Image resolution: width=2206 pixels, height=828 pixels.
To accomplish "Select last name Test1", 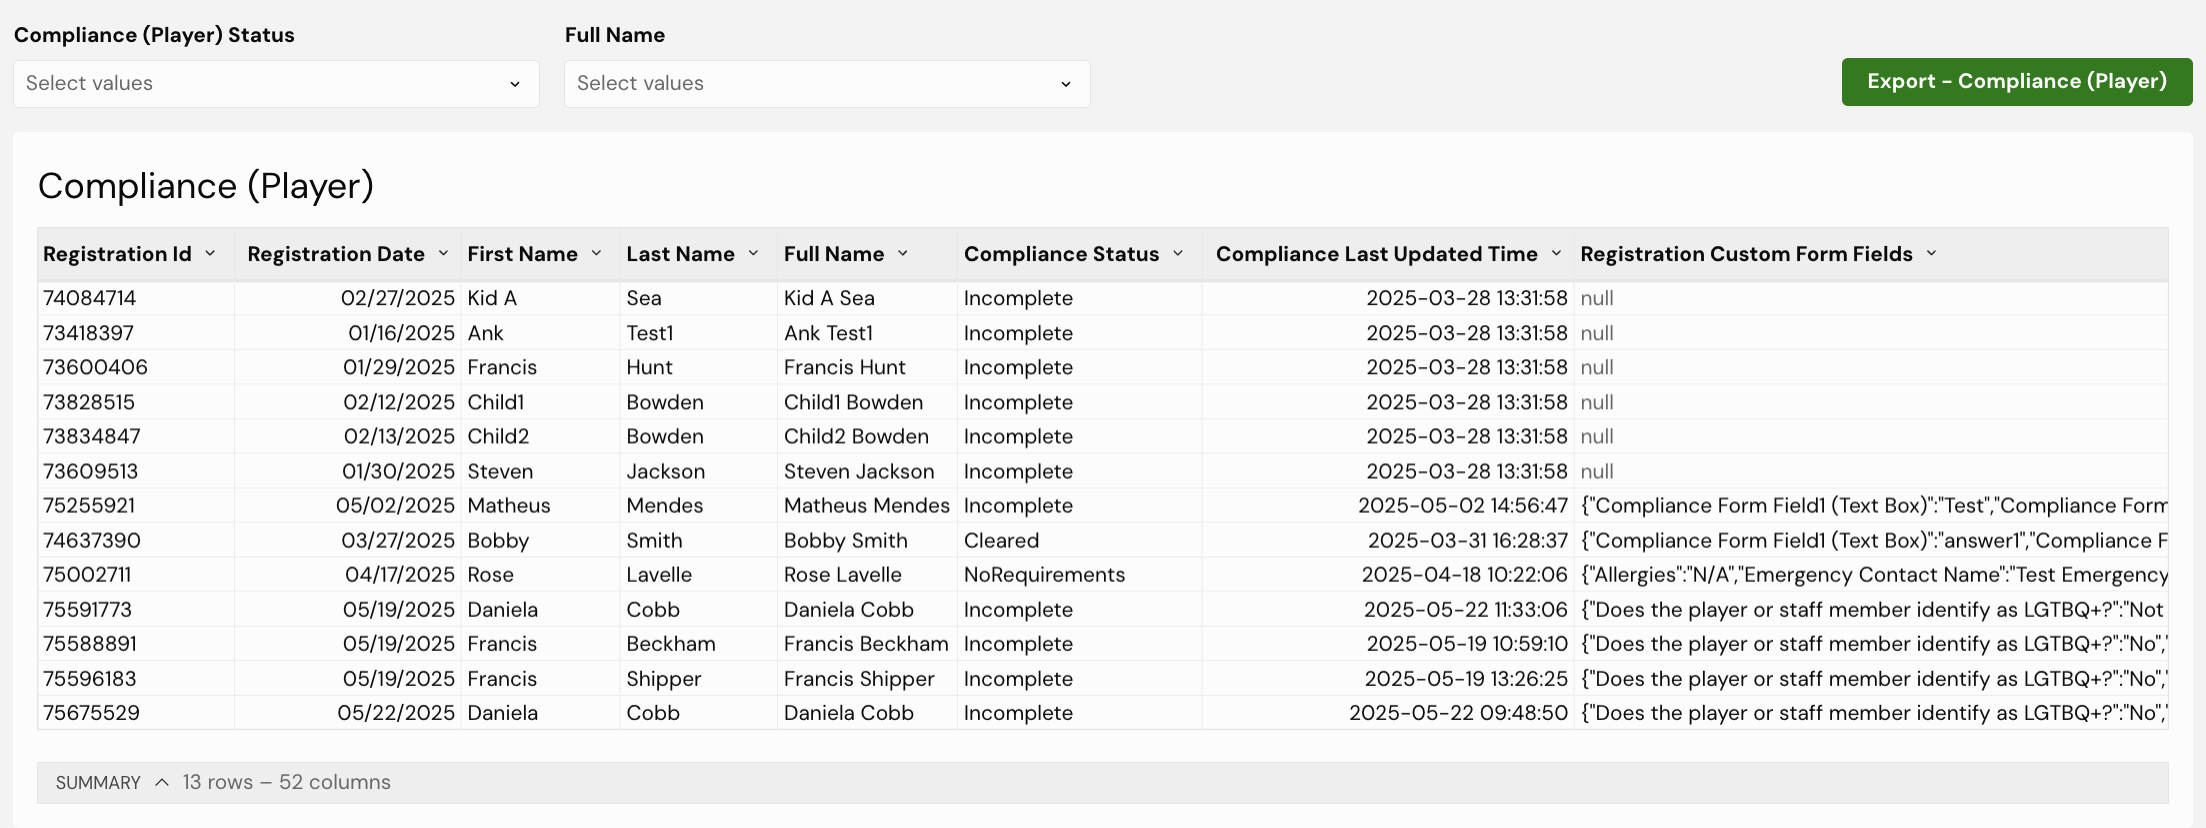I will (x=650, y=333).
